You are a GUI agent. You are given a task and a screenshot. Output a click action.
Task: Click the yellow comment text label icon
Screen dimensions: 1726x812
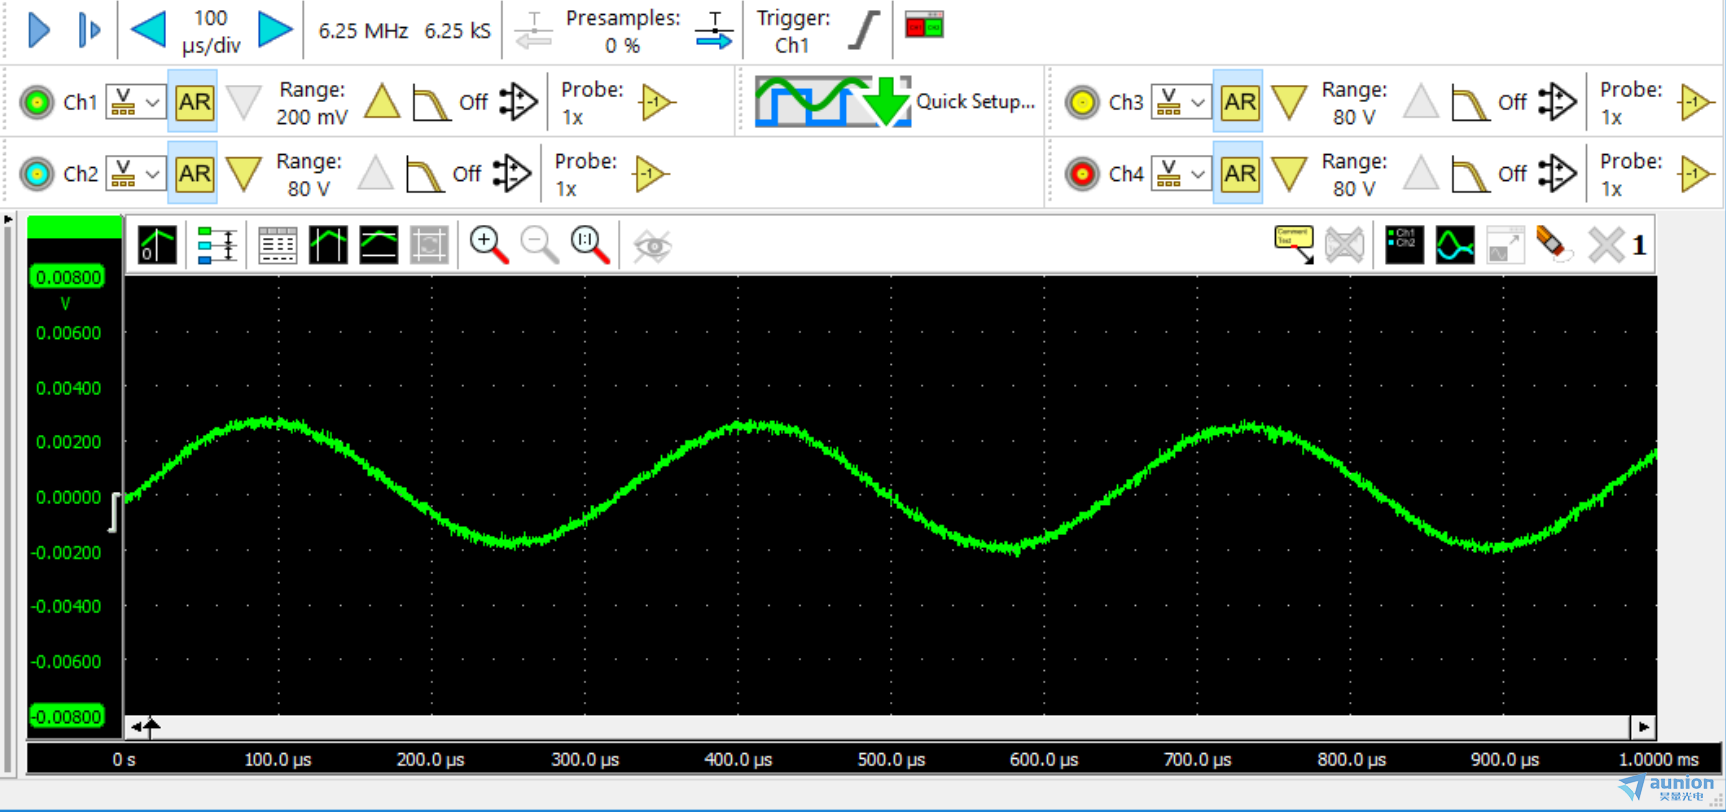[x=1293, y=244]
